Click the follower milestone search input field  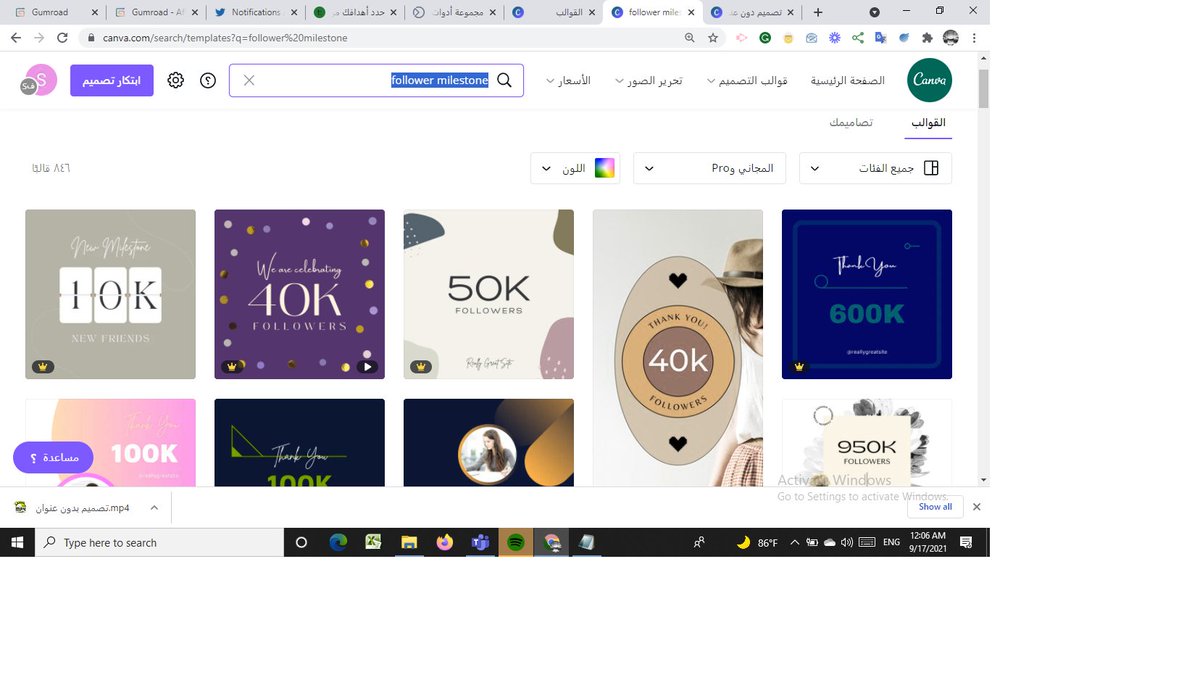pyautogui.click(x=376, y=80)
